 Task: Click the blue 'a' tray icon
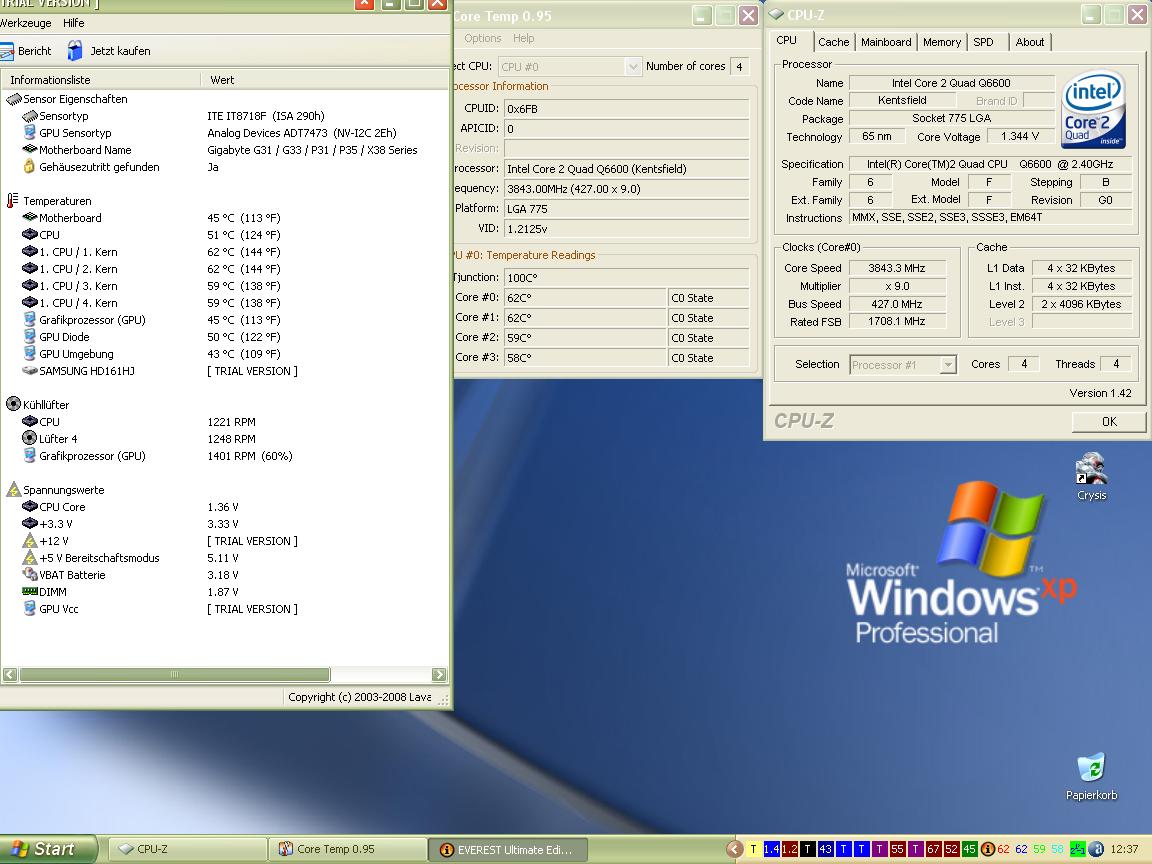1095,849
